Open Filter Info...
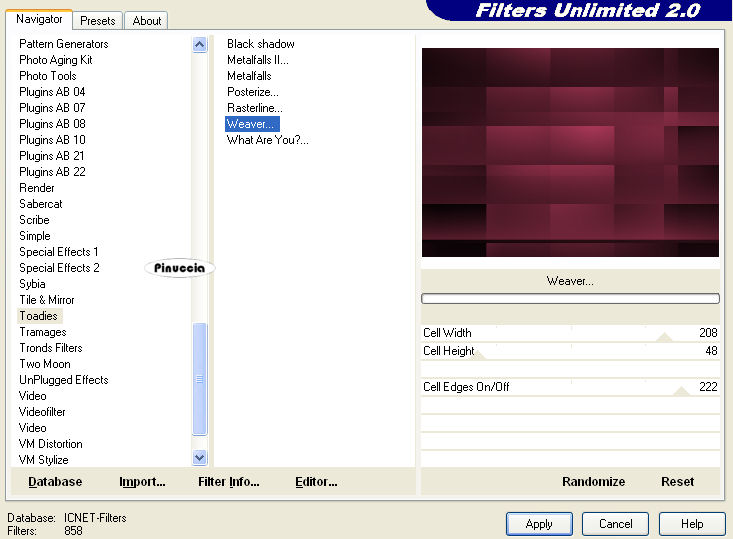 coord(229,482)
